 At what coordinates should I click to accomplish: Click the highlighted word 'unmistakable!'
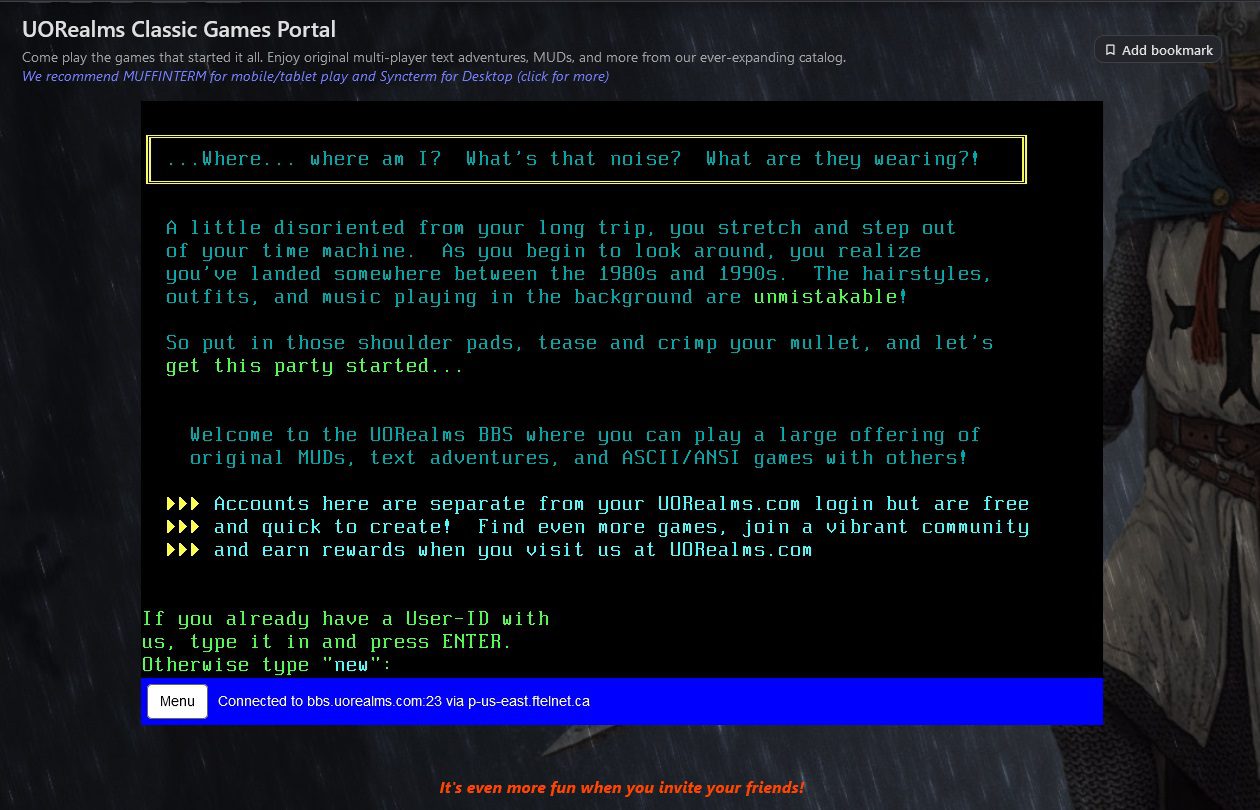[x=831, y=297]
